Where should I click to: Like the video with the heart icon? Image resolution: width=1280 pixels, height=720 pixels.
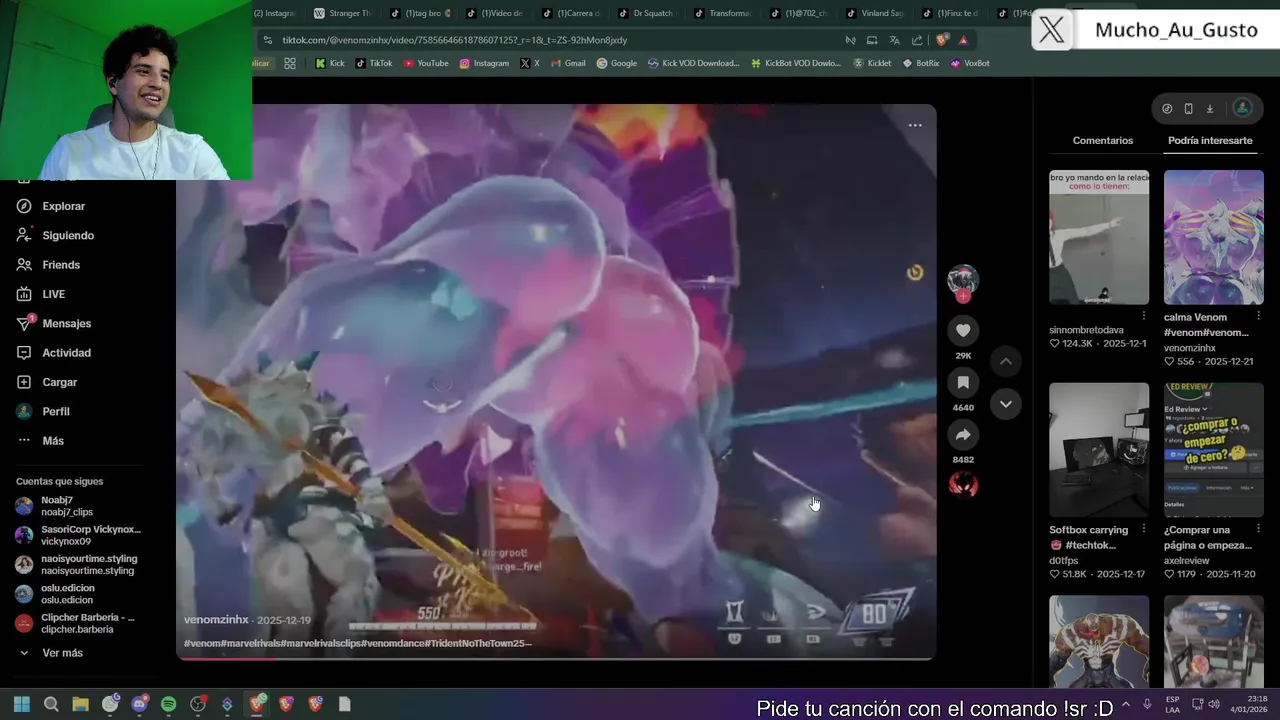click(x=963, y=331)
